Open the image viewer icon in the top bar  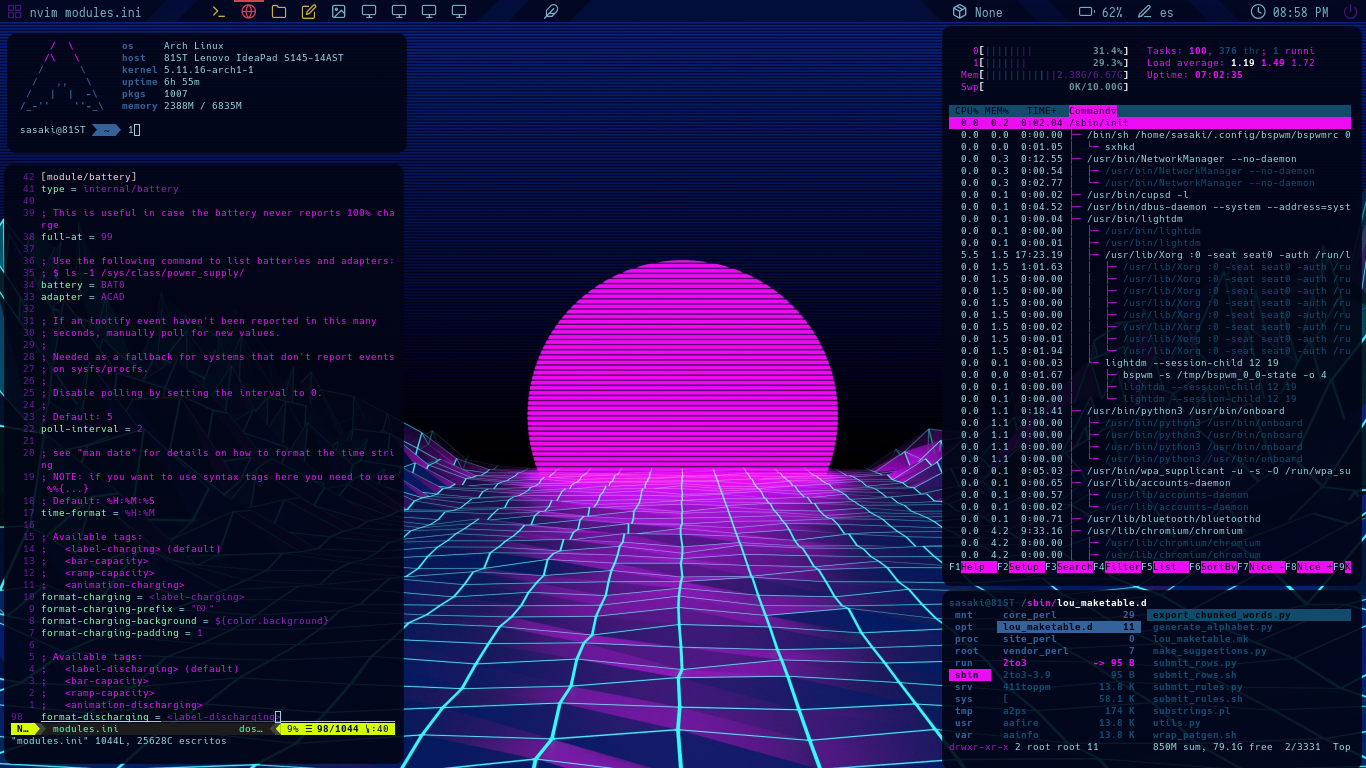point(340,12)
